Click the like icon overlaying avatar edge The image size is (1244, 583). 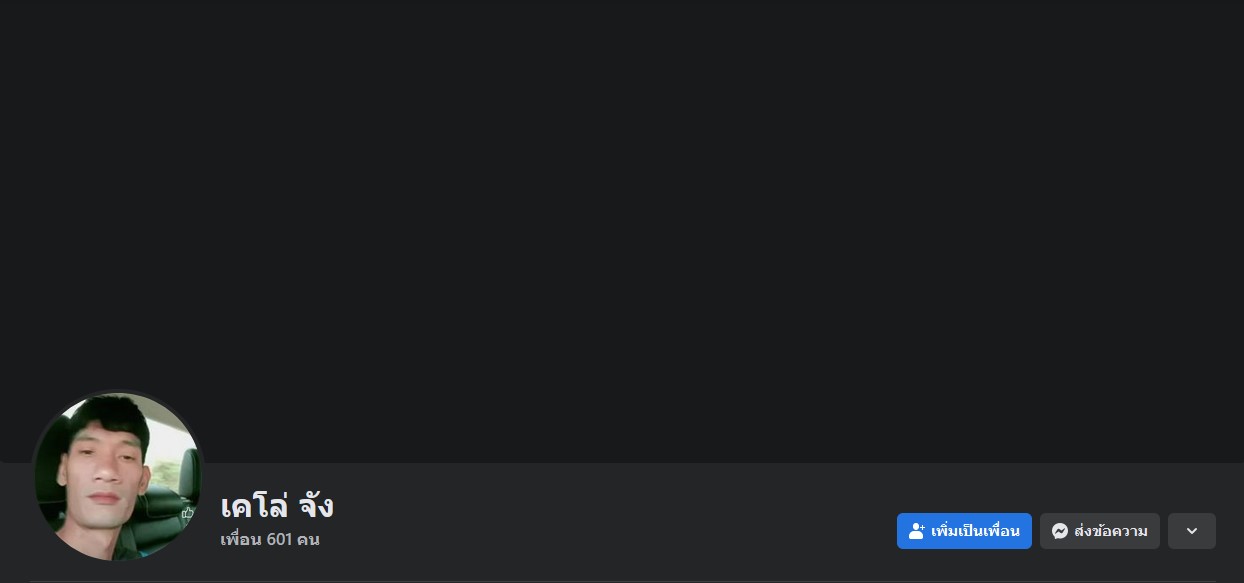(x=187, y=513)
